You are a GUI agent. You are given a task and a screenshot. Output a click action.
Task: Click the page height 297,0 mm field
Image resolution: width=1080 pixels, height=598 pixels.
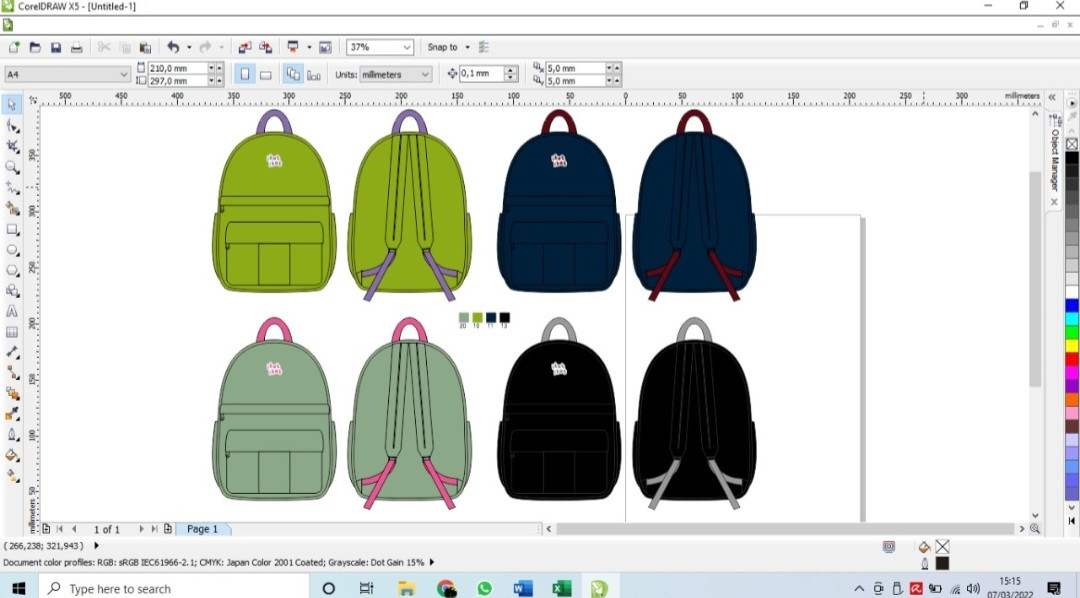[x=177, y=81]
